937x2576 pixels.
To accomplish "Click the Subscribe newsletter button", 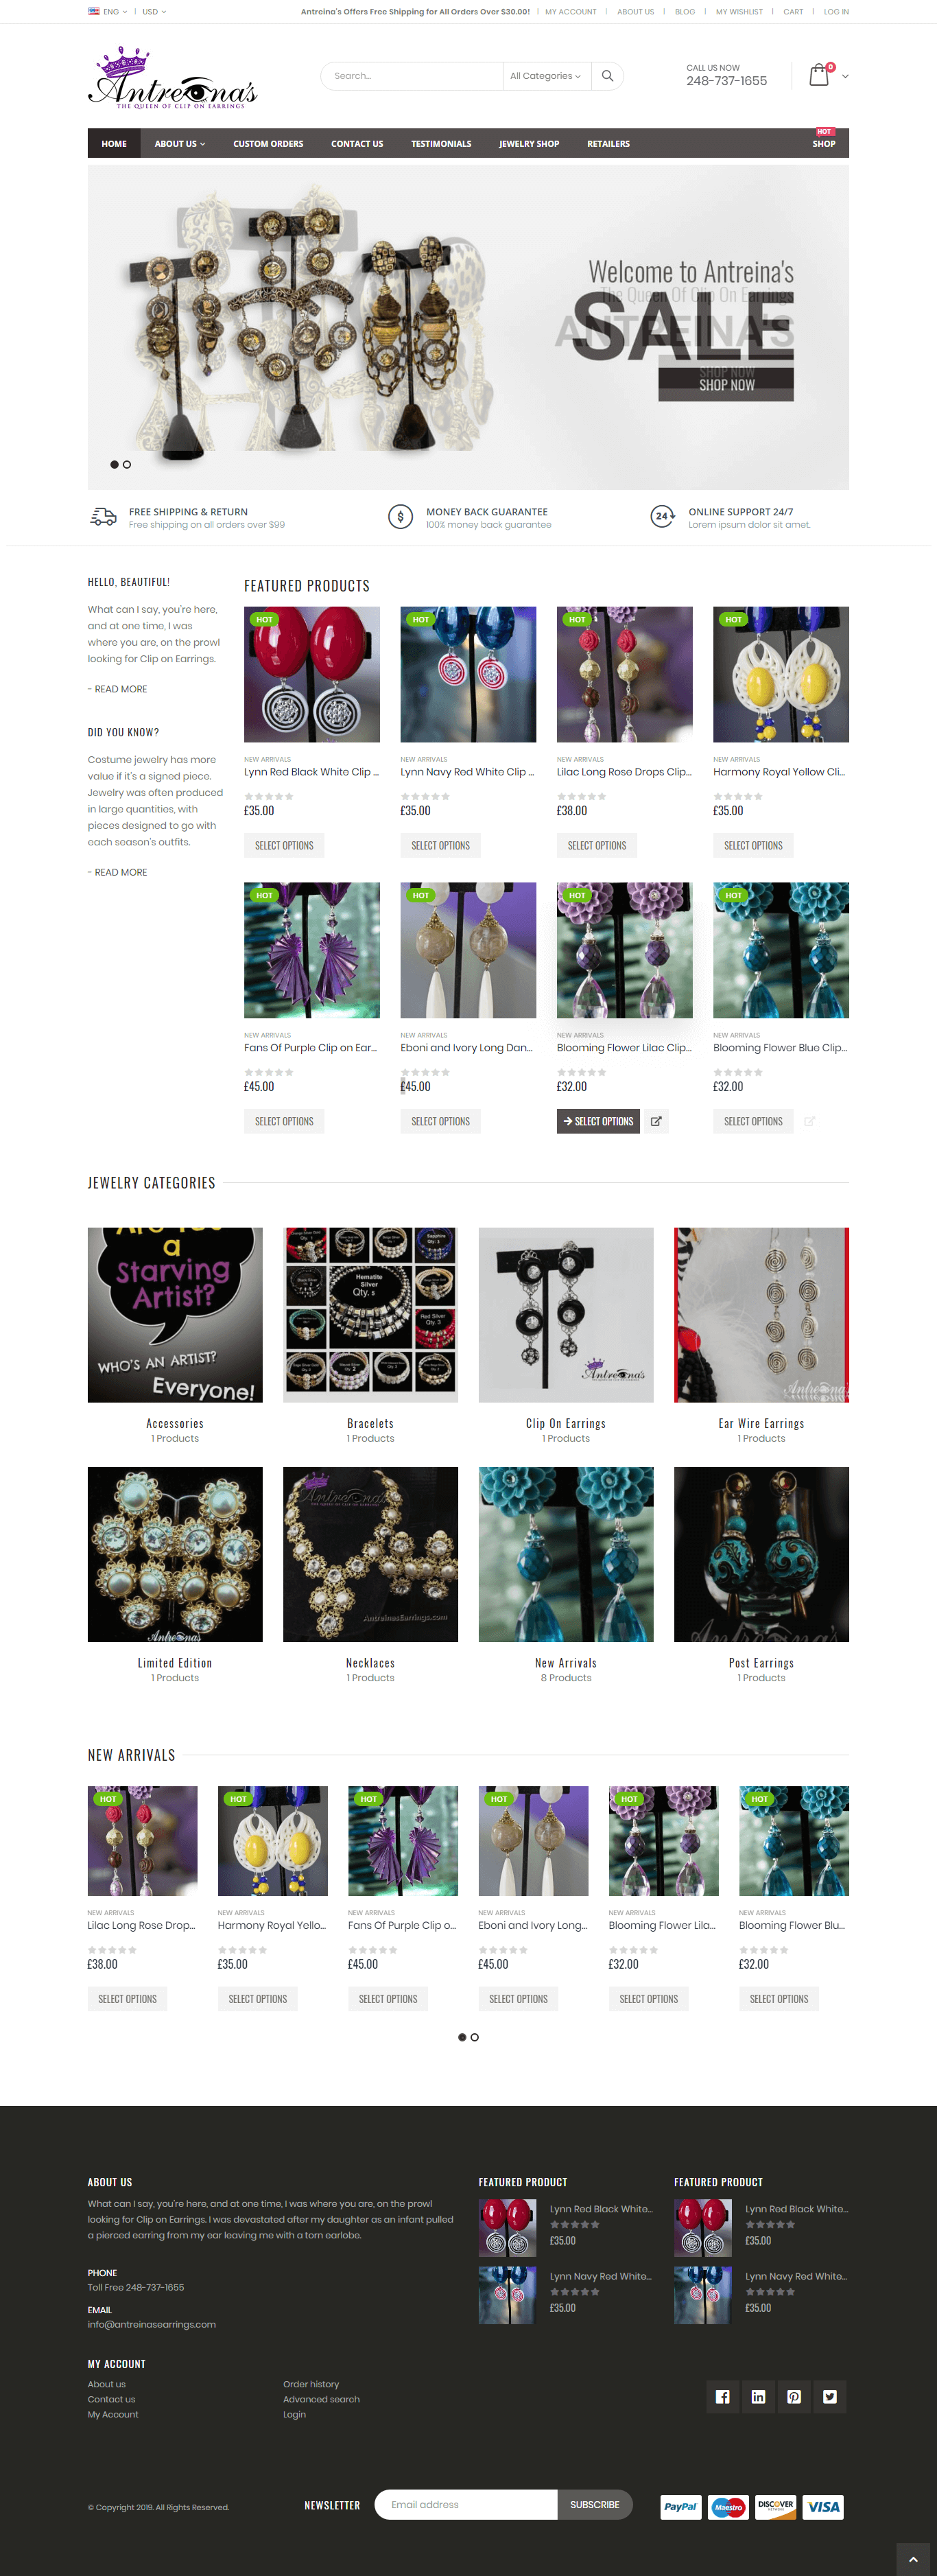I will 594,2504.
